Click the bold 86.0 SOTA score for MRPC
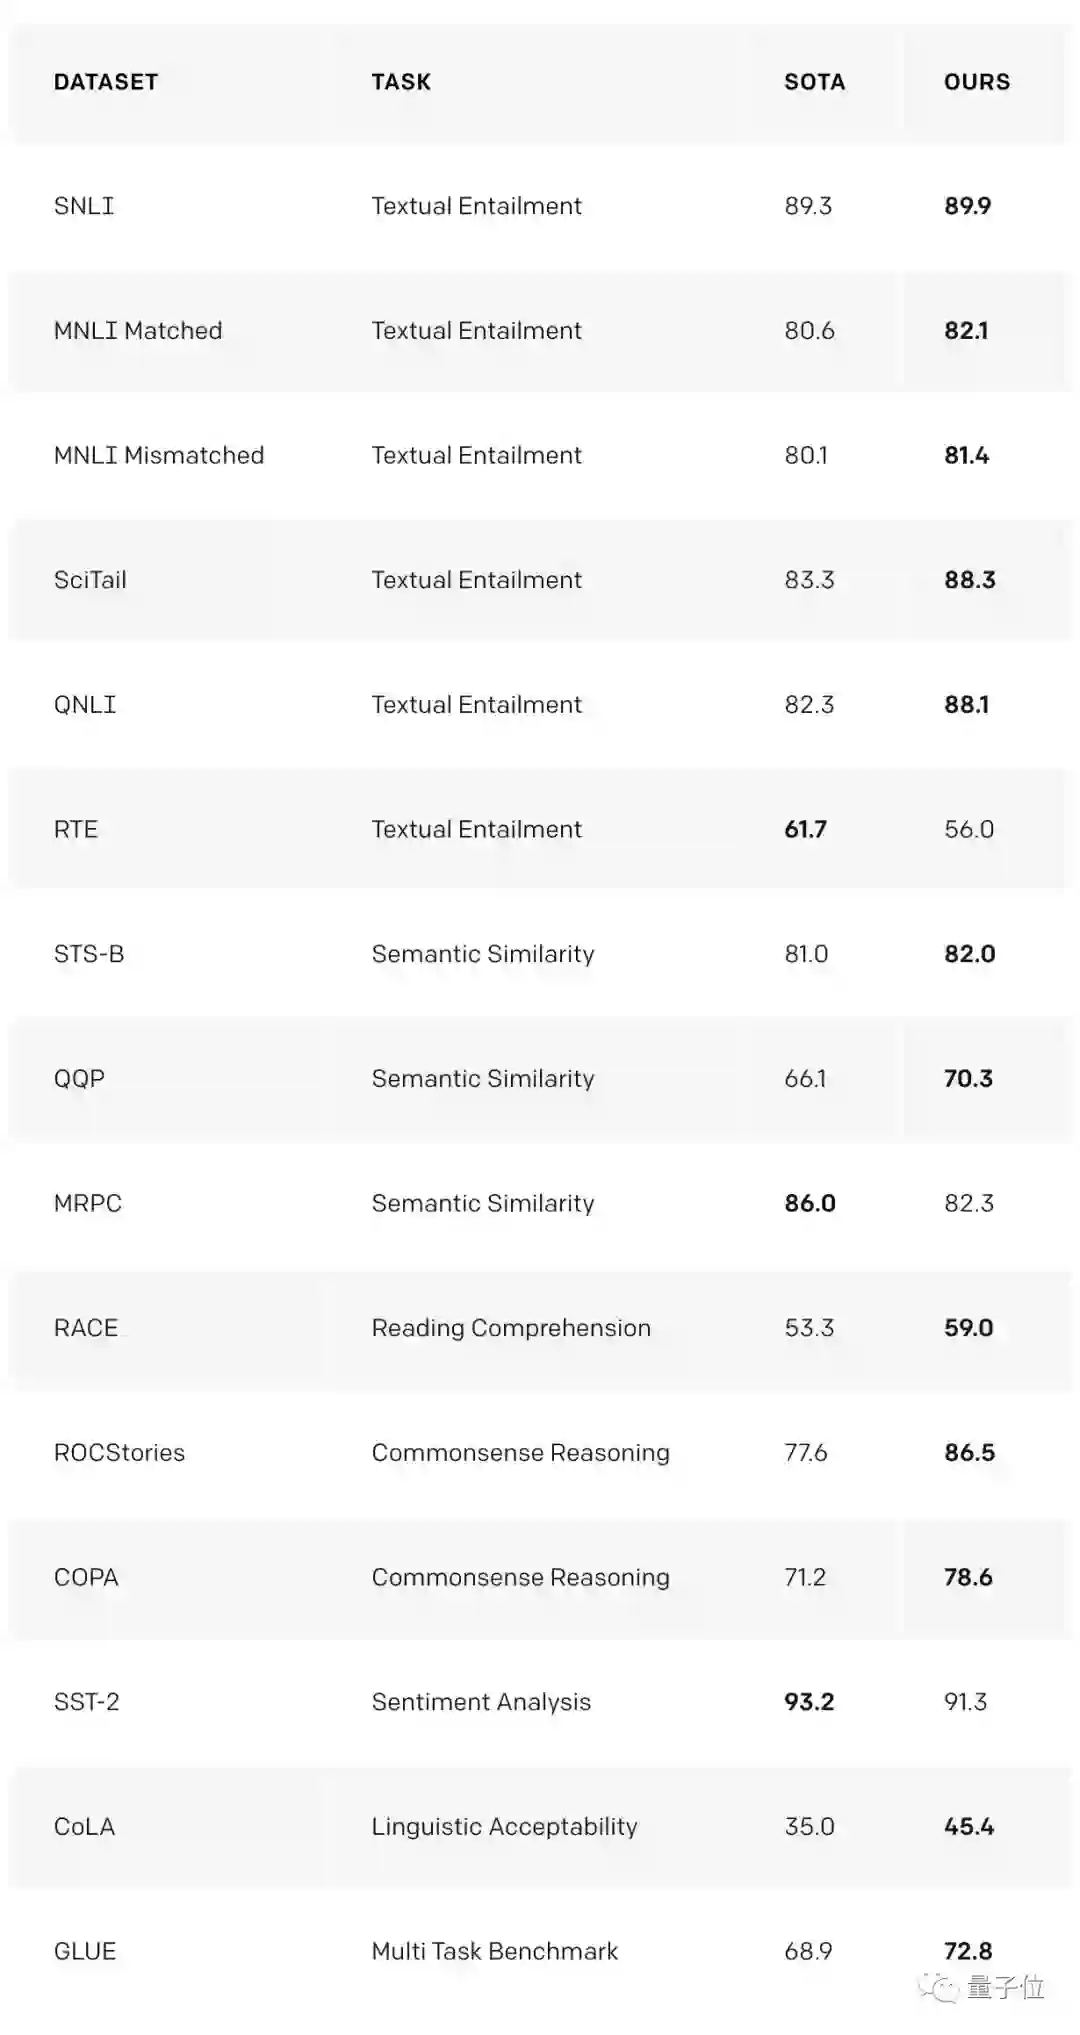Viewport: 1080px width, 2035px height. (x=809, y=1203)
